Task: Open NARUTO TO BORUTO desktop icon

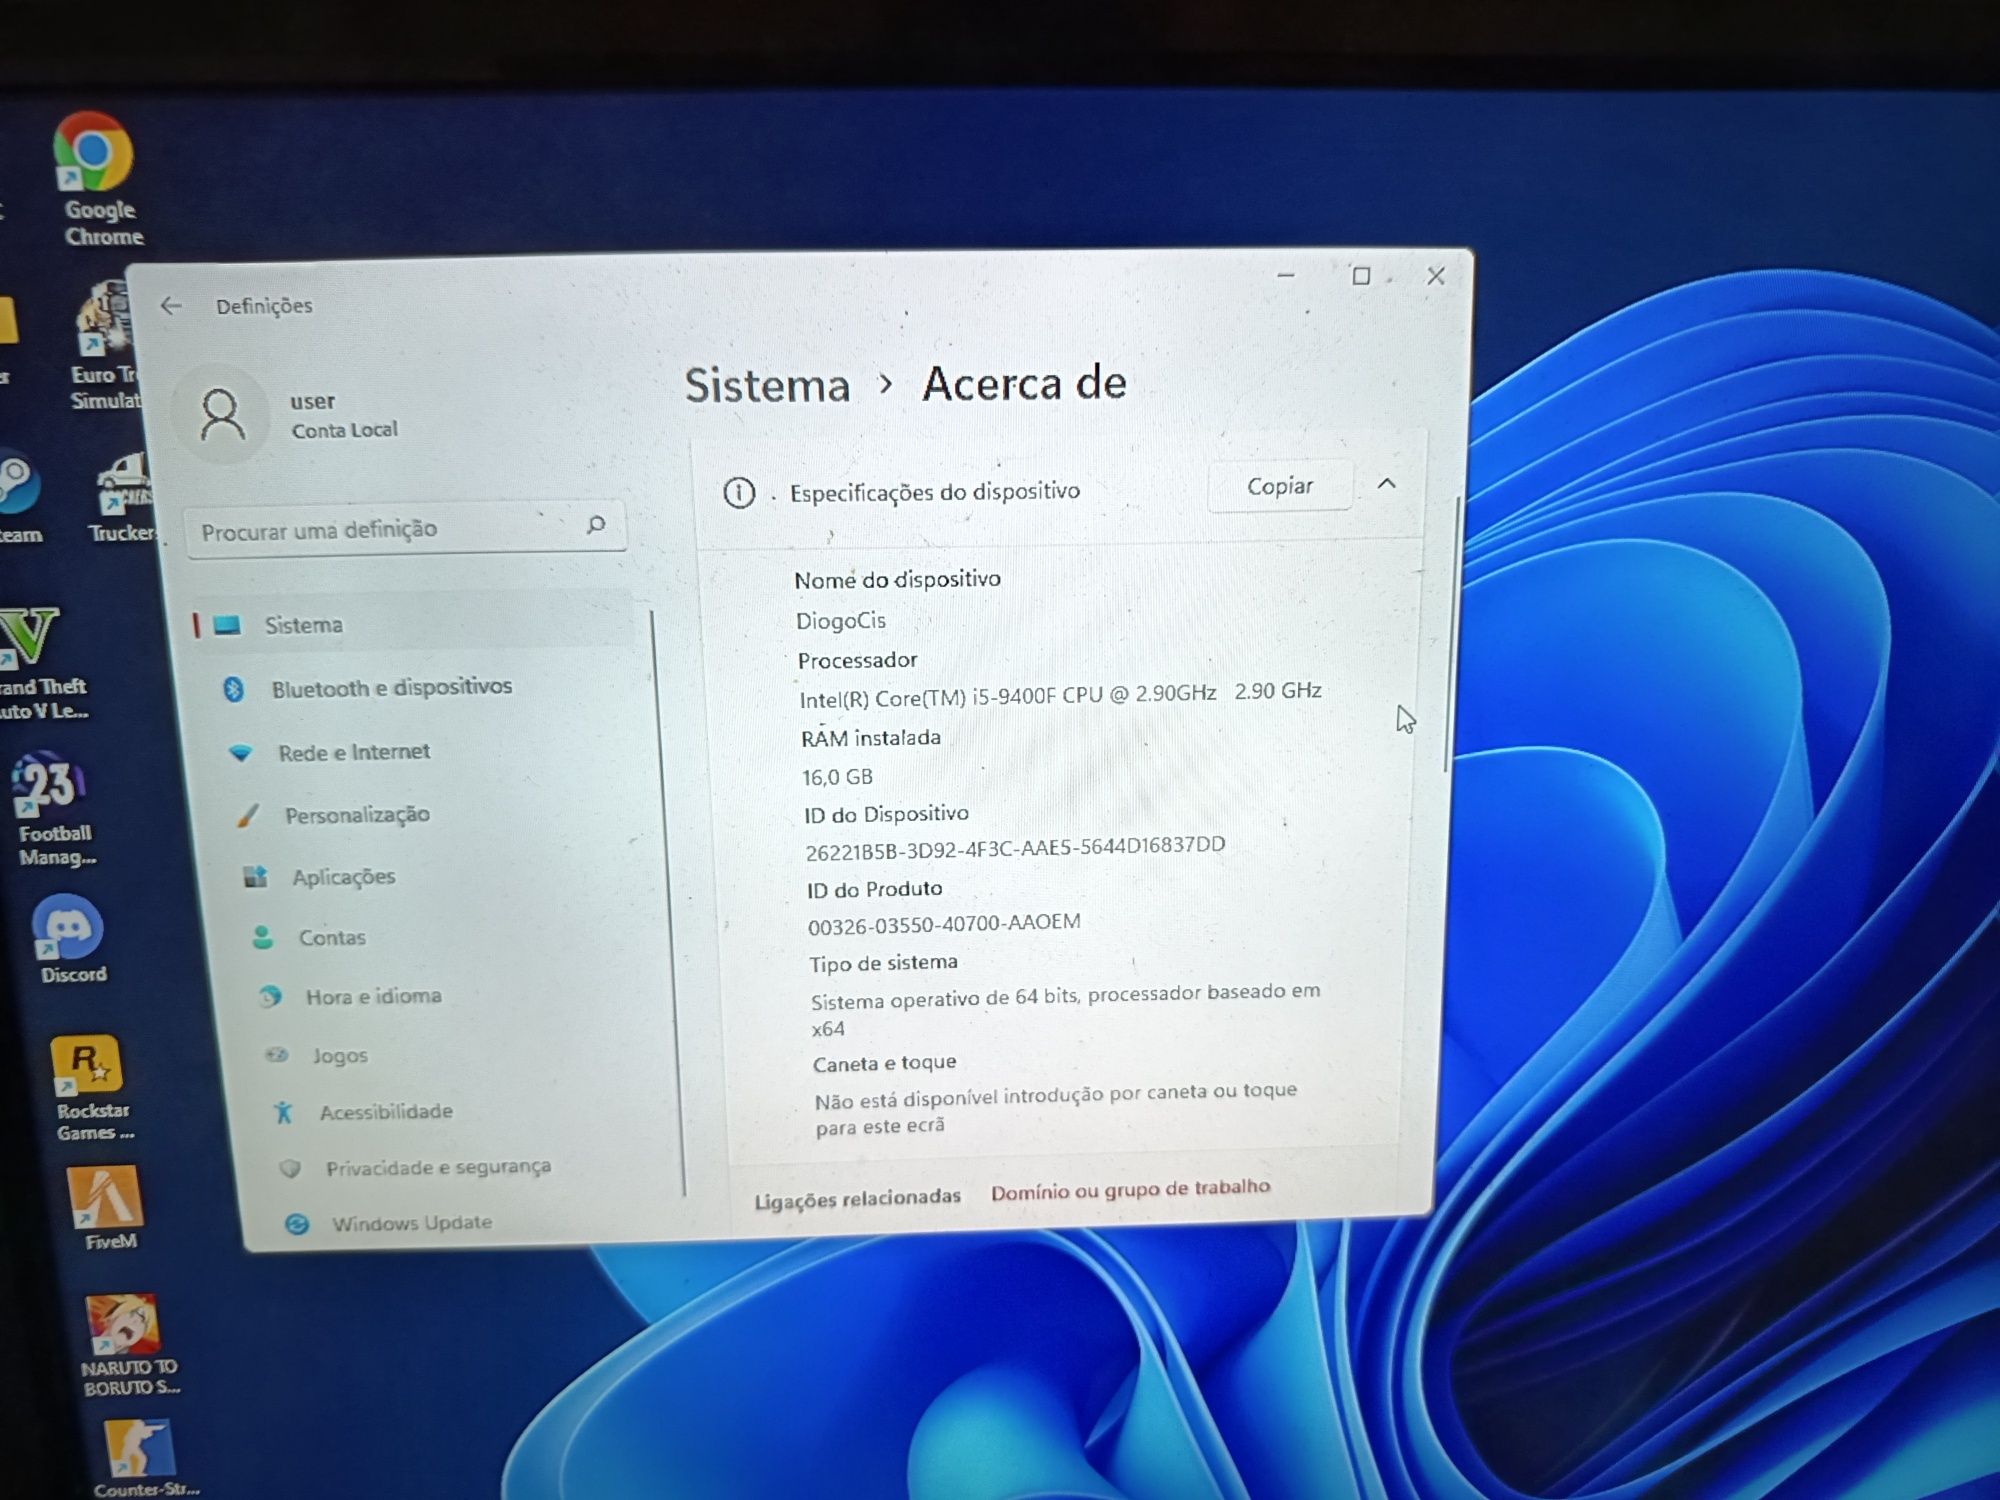Action: (x=126, y=1345)
